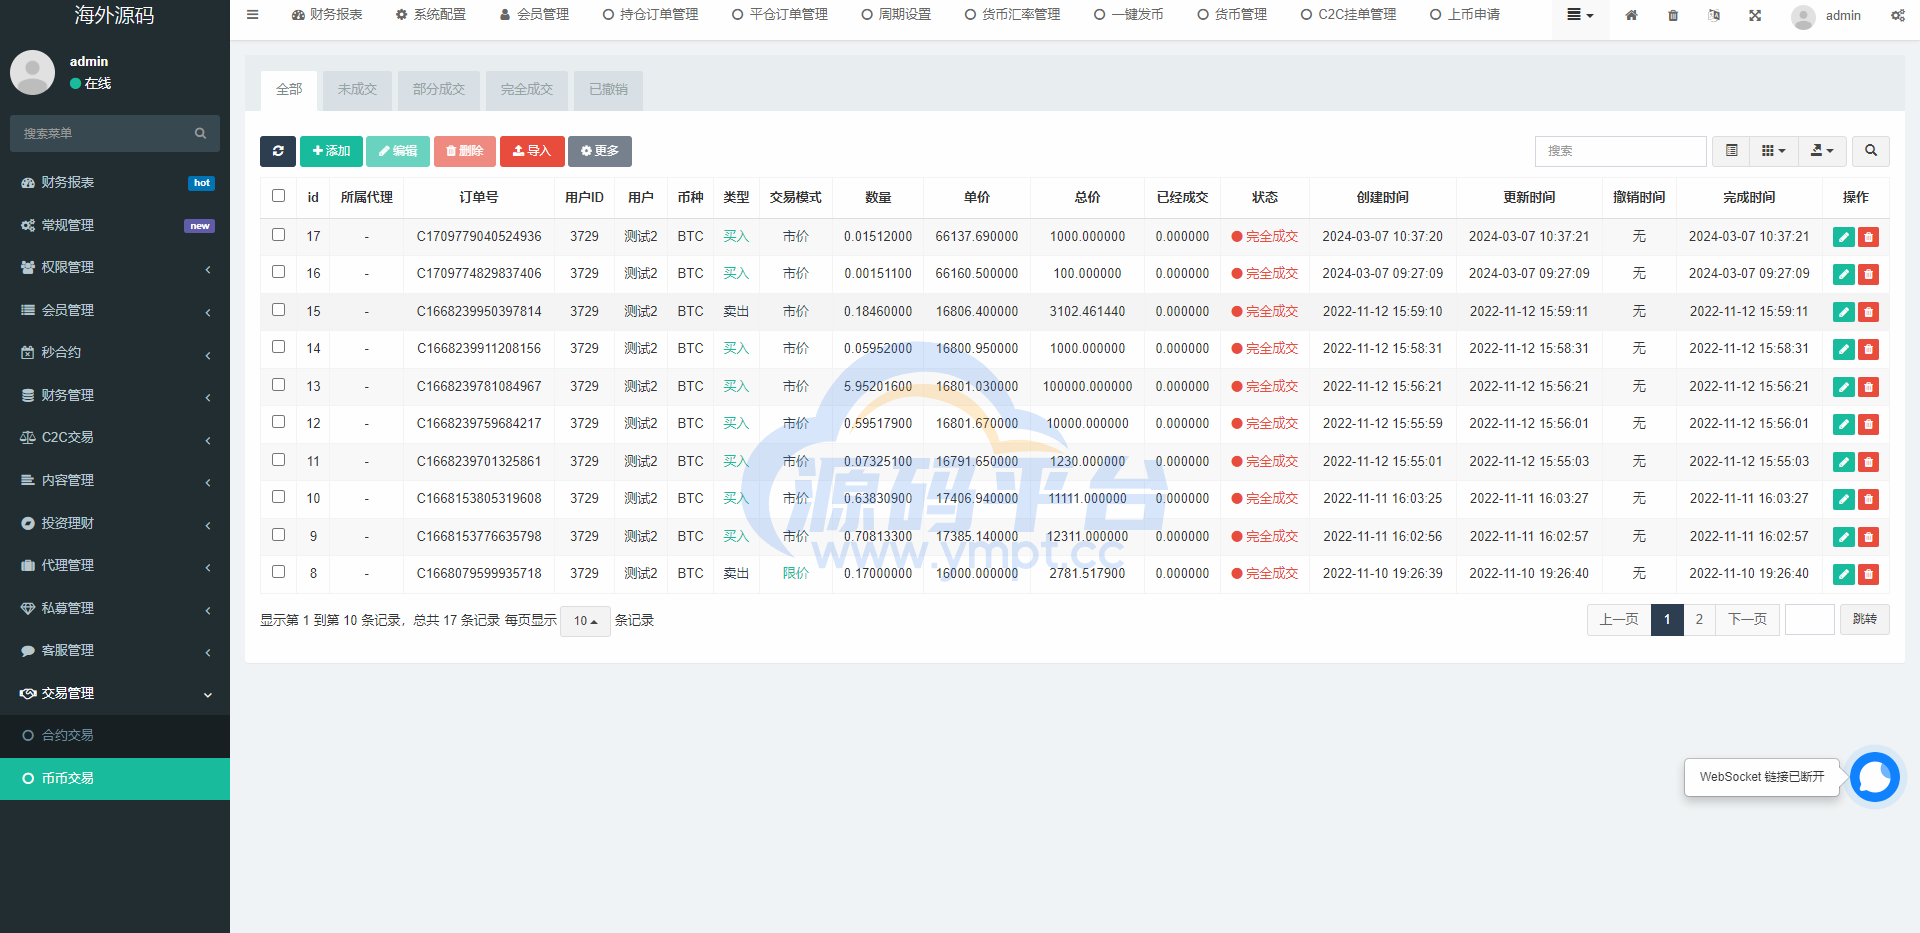Edit order row id 14 with pencil icon
The height and width of the screenshot is (933, 1920).
pyautogui.click(x=1843, y=349)
